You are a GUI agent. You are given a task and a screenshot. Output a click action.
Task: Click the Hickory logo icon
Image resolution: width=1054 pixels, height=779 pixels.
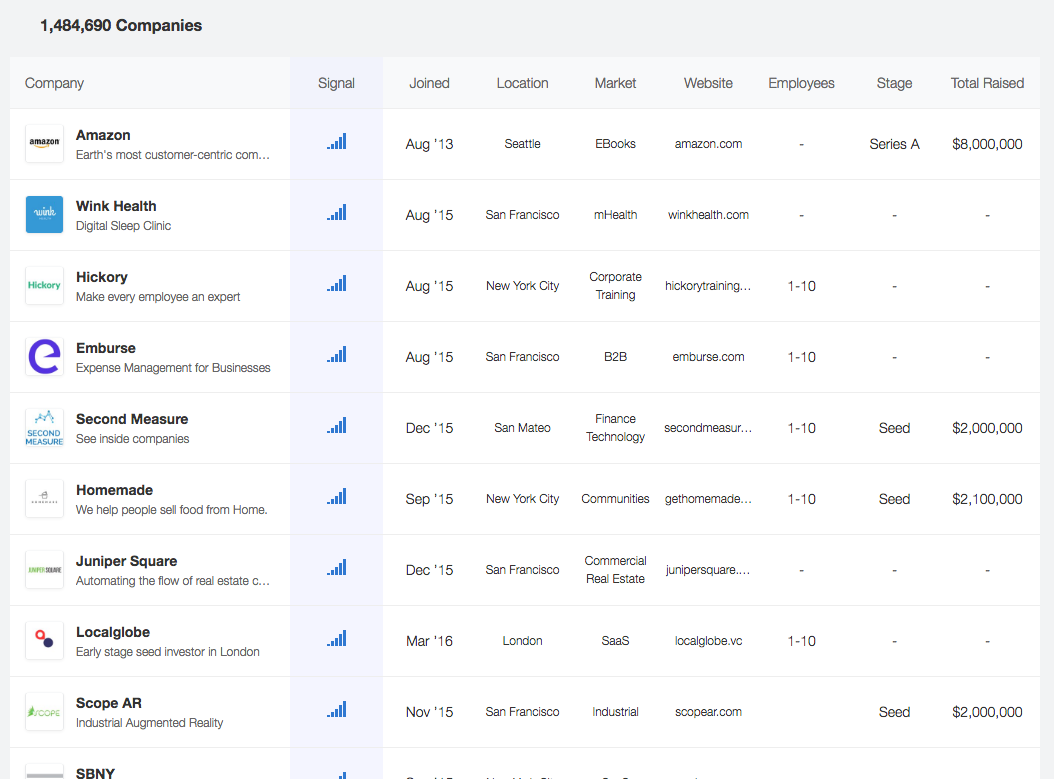click(x=44, y=286)
